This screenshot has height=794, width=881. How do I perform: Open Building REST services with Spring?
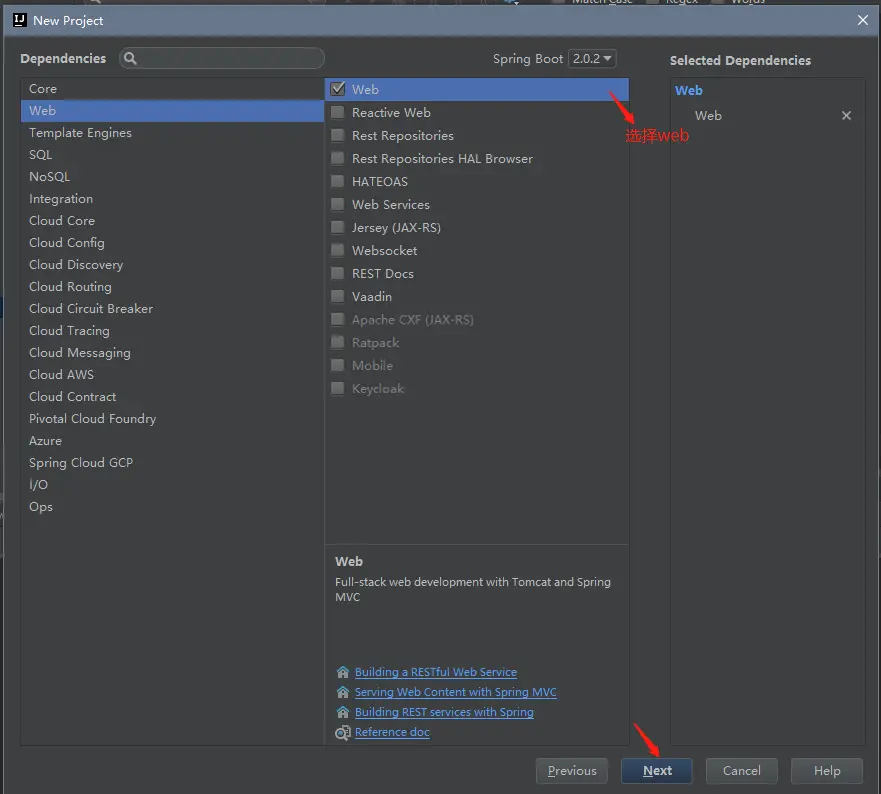[444, 713]
